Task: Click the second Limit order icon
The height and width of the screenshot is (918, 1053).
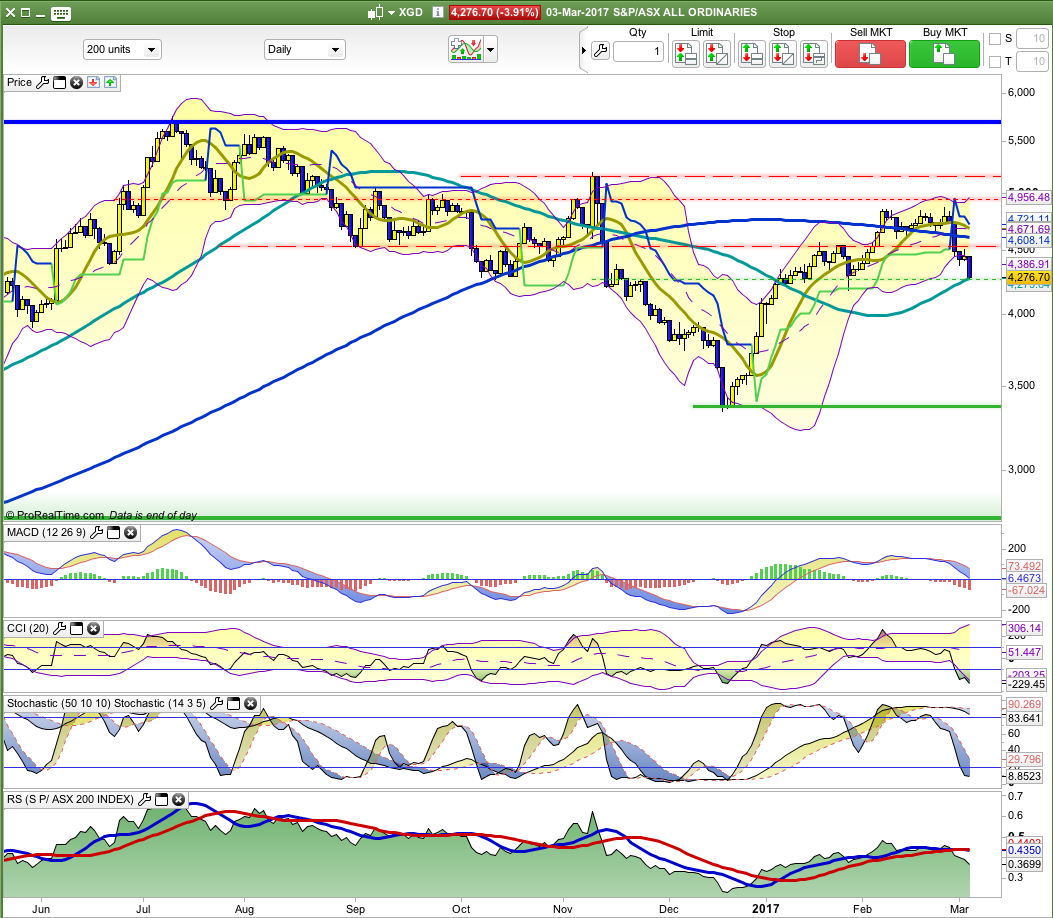Action: pyautogui.click(x=717, y=54)
